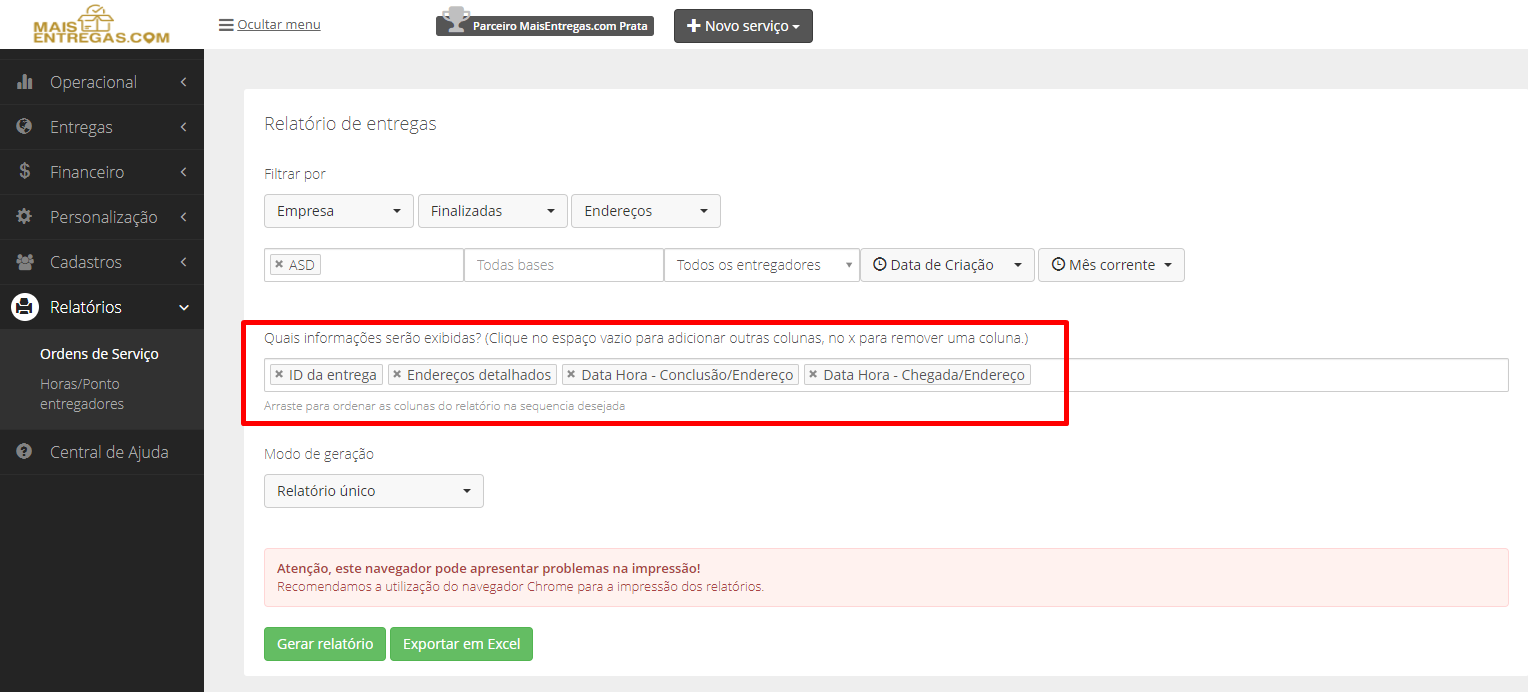Click the Operacional bar chart icon
This screenshot has height=692, width=1528.
tap(25, 82)
